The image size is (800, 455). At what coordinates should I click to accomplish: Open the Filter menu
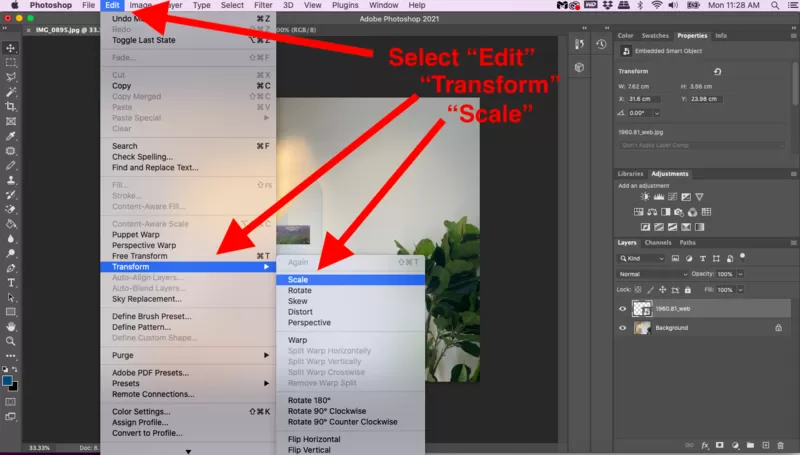click(x=263, y=5)
